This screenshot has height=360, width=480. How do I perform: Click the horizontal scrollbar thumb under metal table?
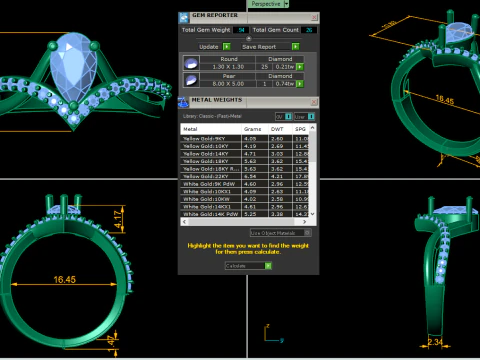pyautogui.click(x=241, y=222)
